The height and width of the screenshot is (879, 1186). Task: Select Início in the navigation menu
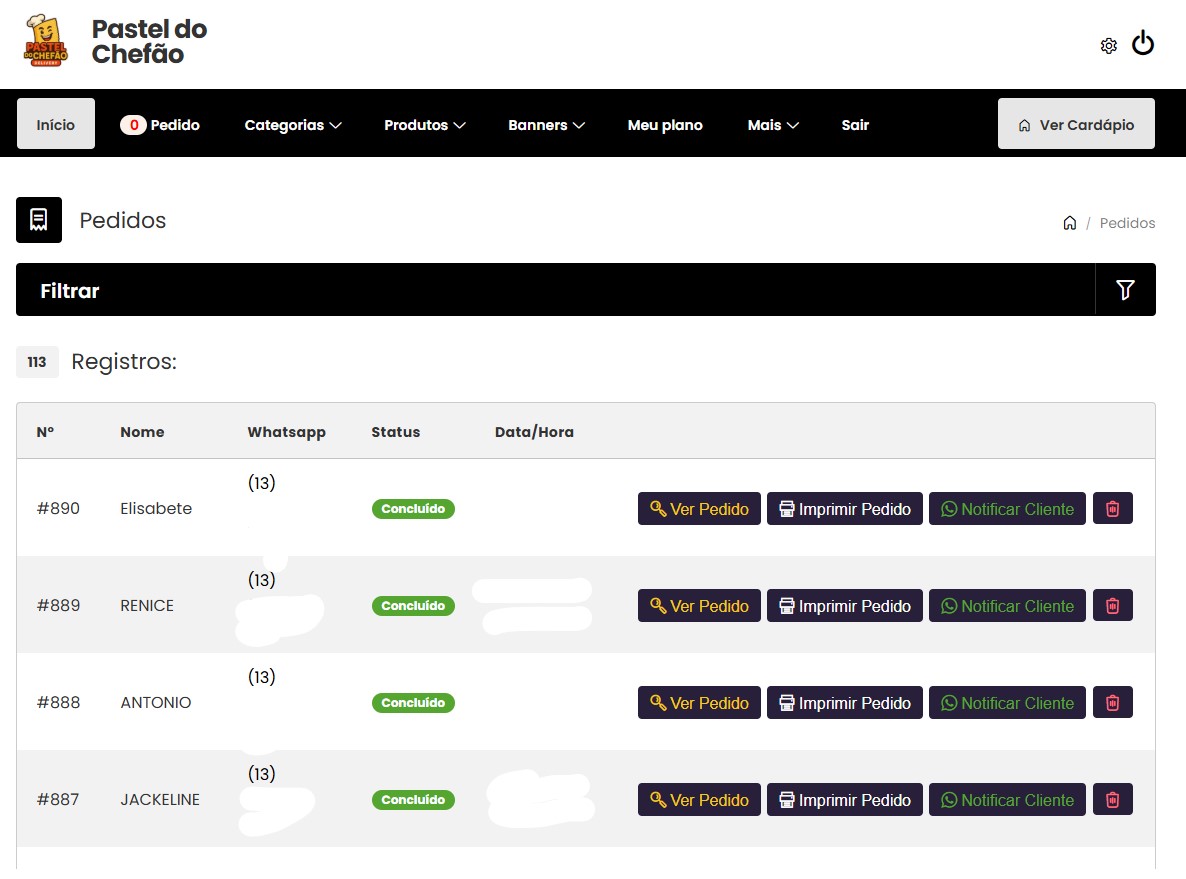coord(55,123)
